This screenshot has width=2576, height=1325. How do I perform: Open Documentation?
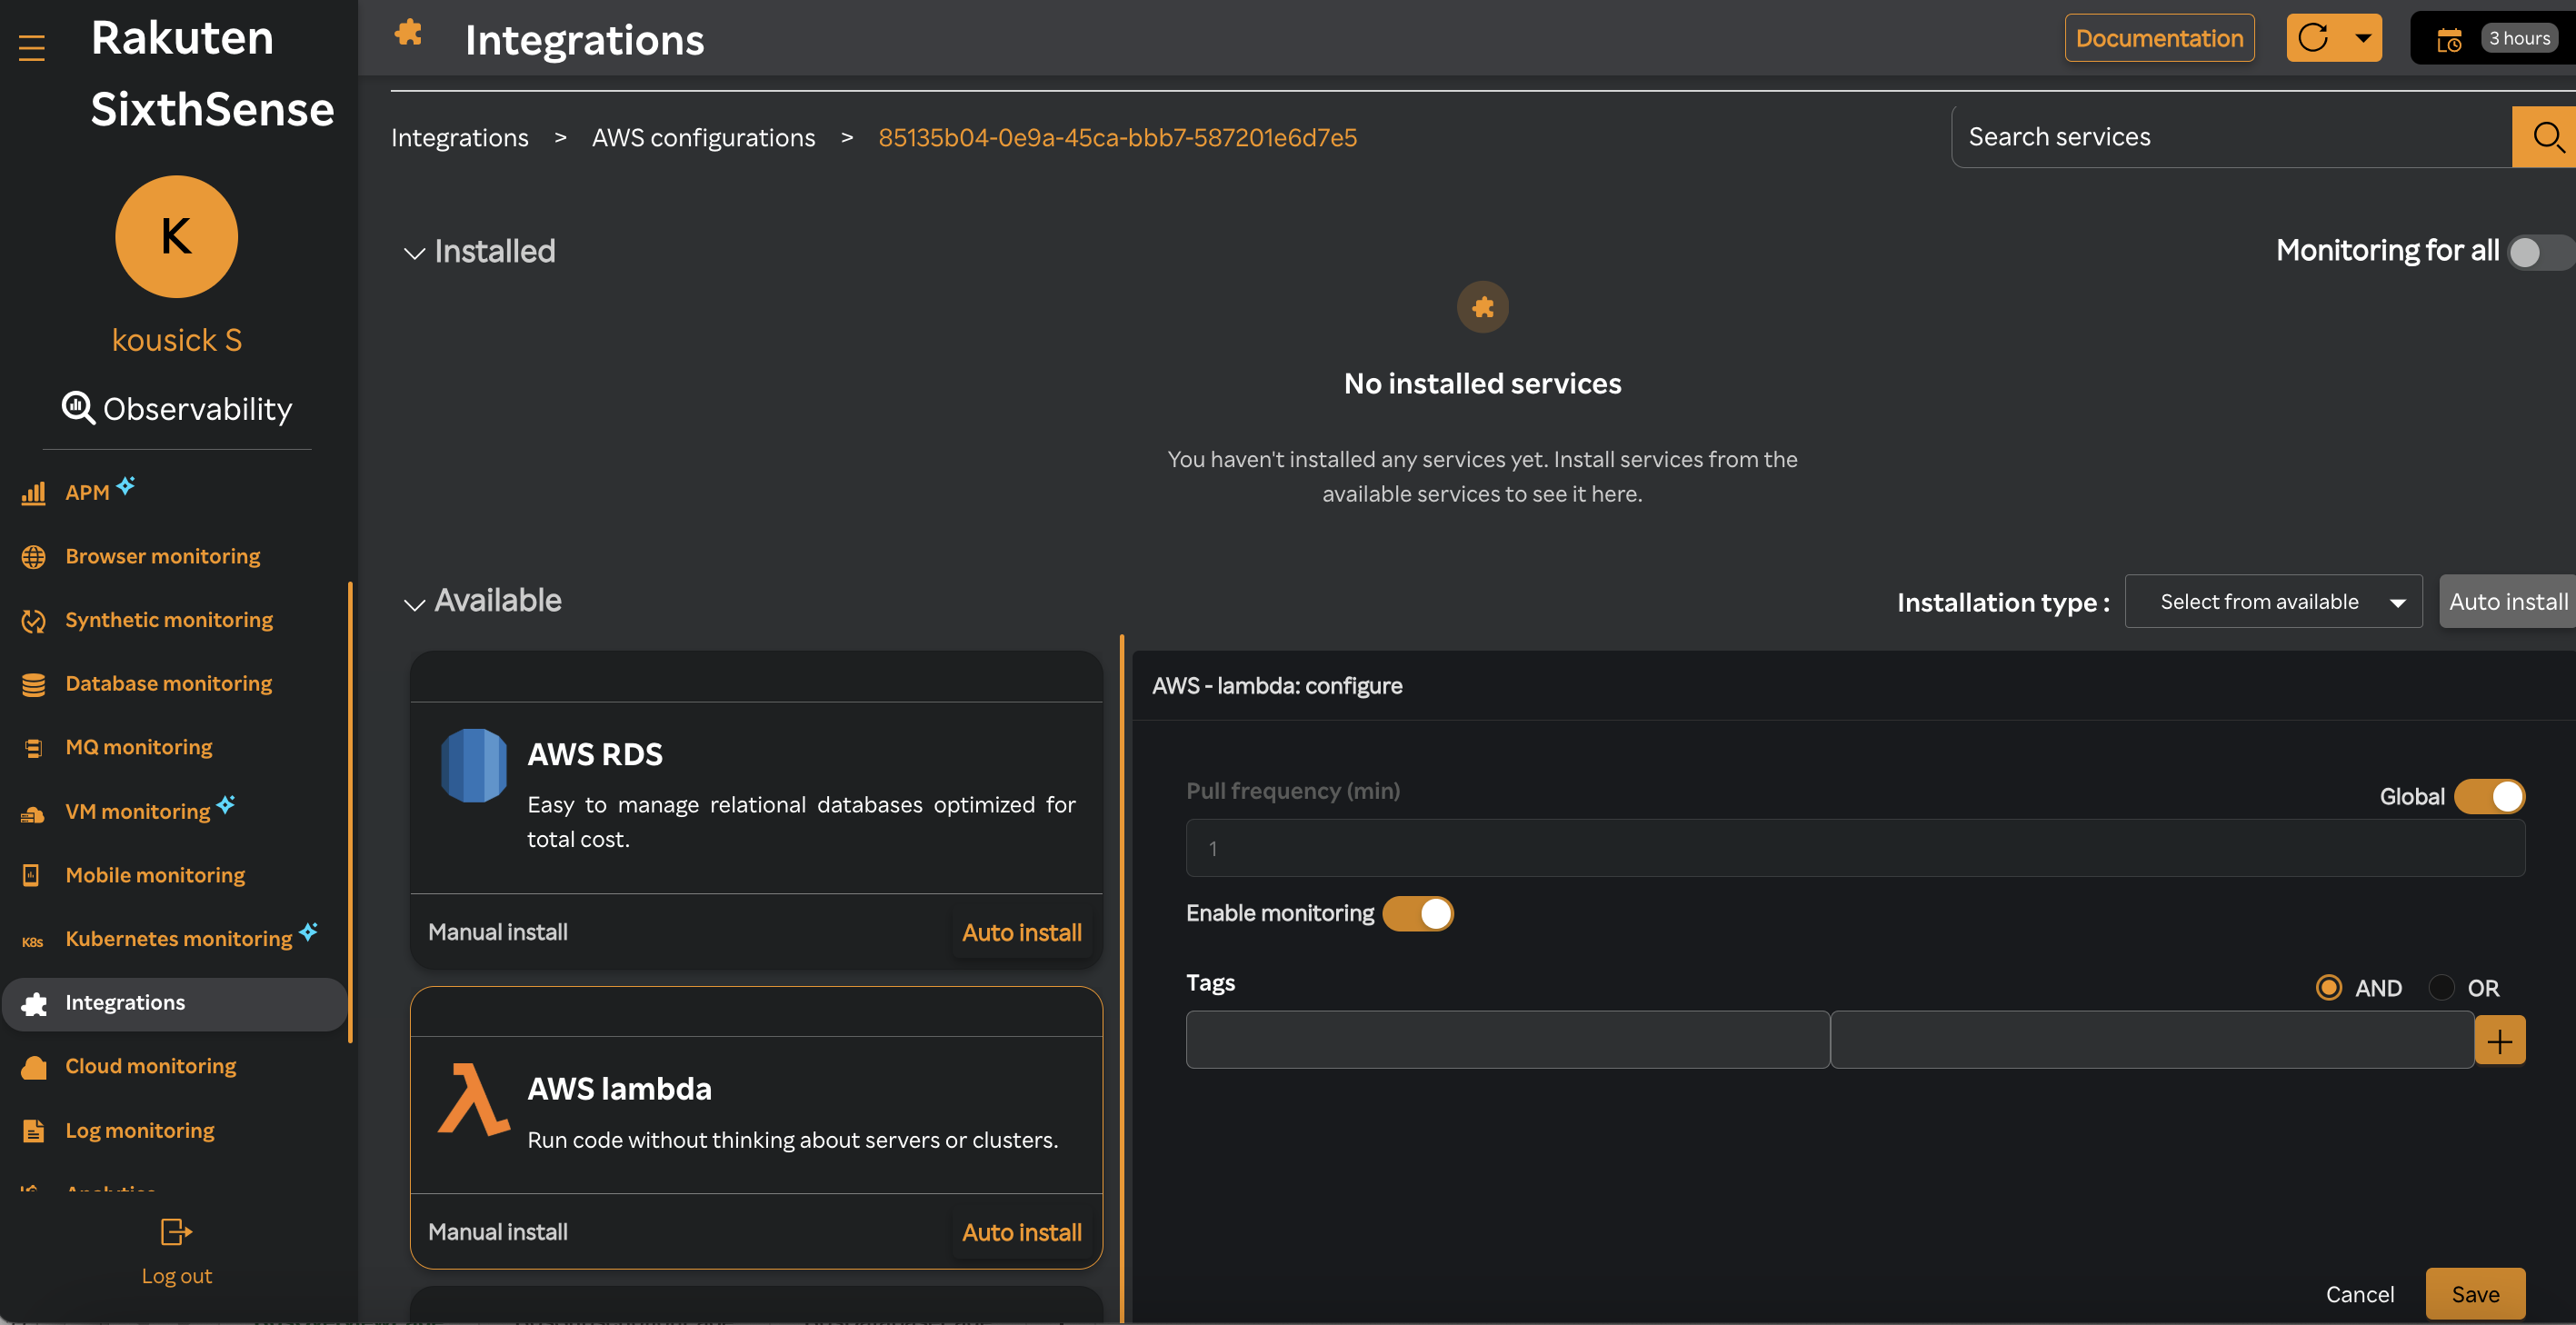pos(2159,38)
